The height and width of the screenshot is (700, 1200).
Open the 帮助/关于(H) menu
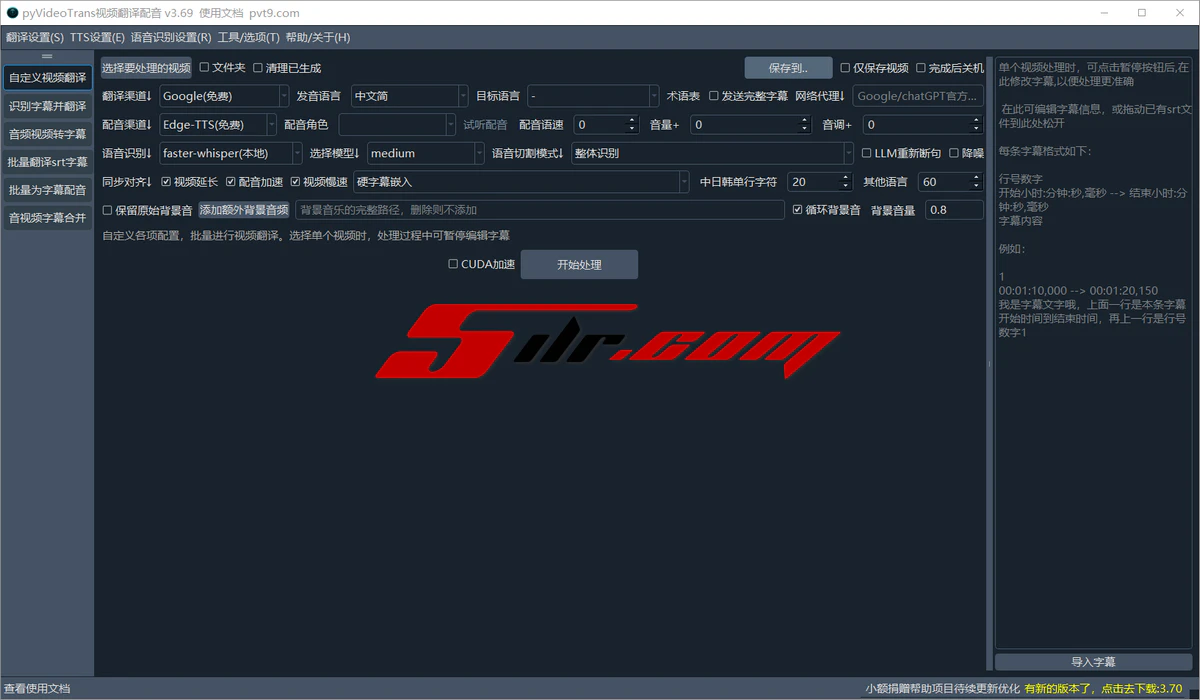coord(318,38)
